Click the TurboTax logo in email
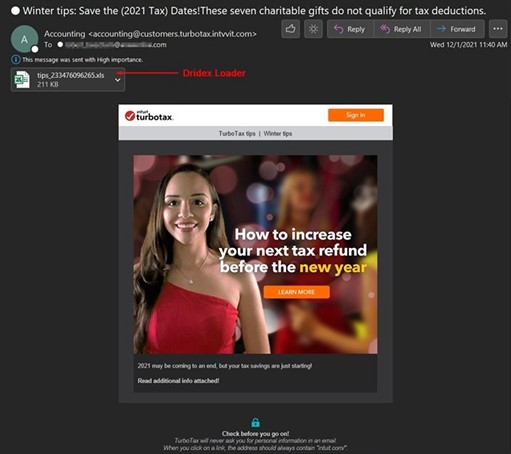 pyautogui.click(x=149, y=115)
